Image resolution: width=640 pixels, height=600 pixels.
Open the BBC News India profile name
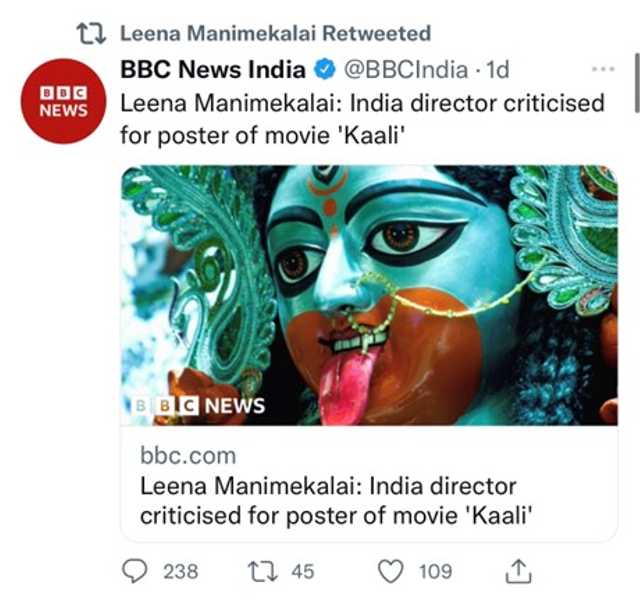click(212, 70)
